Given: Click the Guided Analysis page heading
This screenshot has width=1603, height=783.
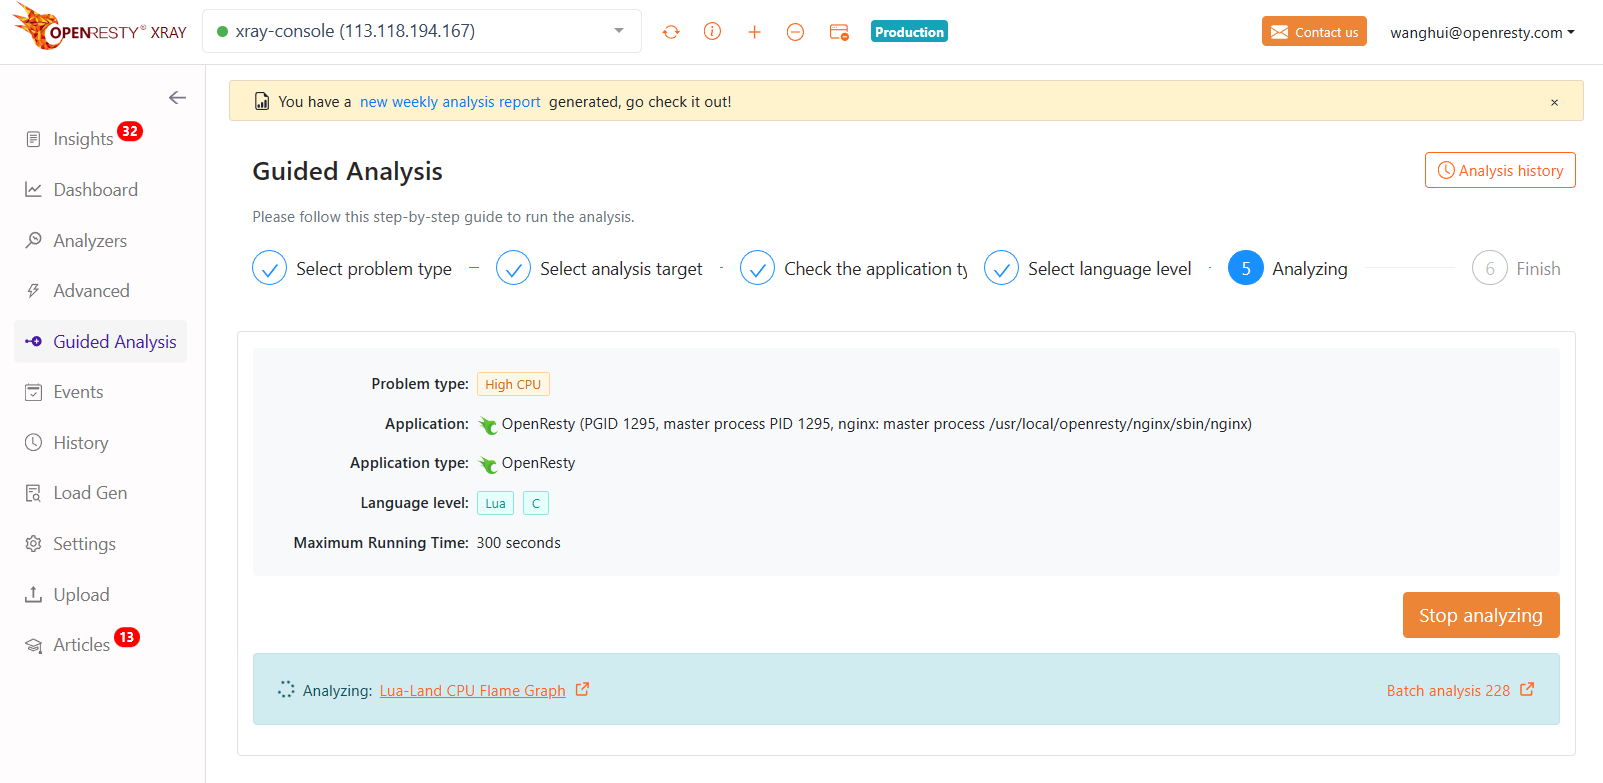Looking at the screenshot, I should point(347,171).
